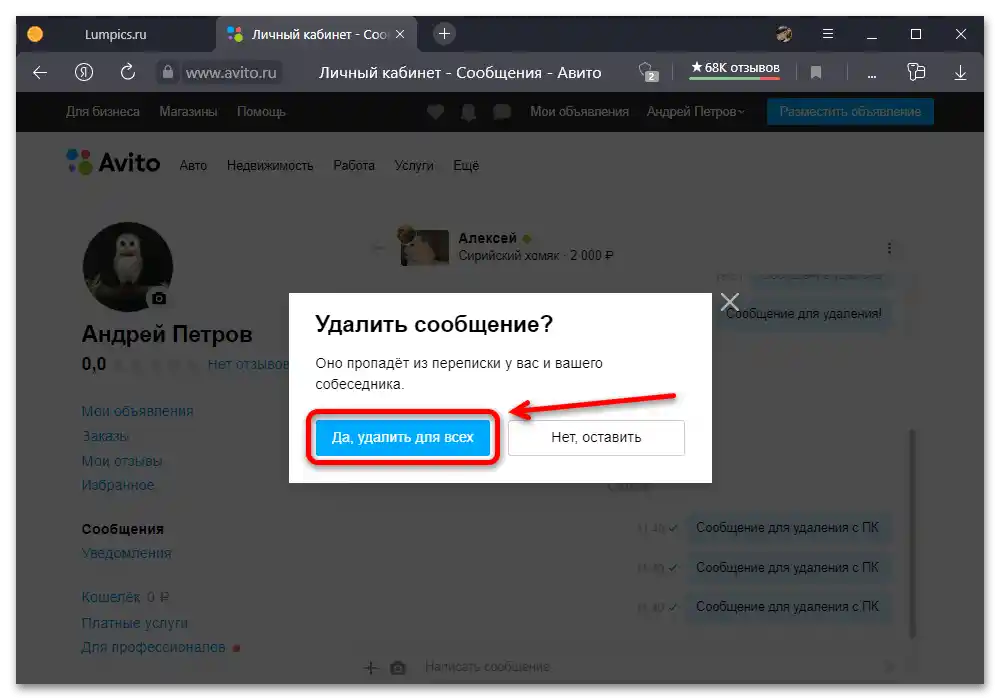This screenshot has height=700, width=1000.
Task: Open browser hamburger menu
Action: pos(828,34)
